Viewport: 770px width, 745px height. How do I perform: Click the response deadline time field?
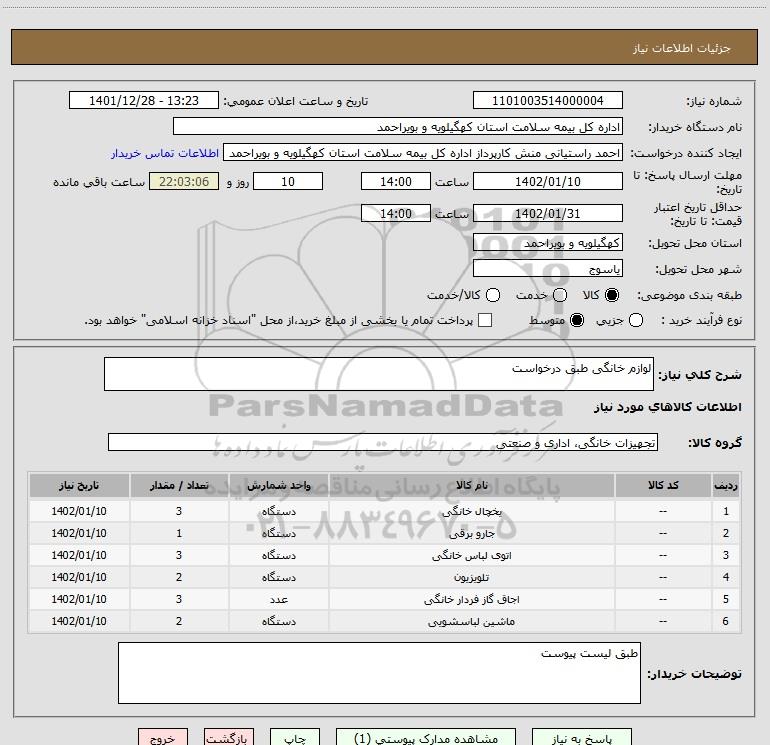(x=396, y=181)
